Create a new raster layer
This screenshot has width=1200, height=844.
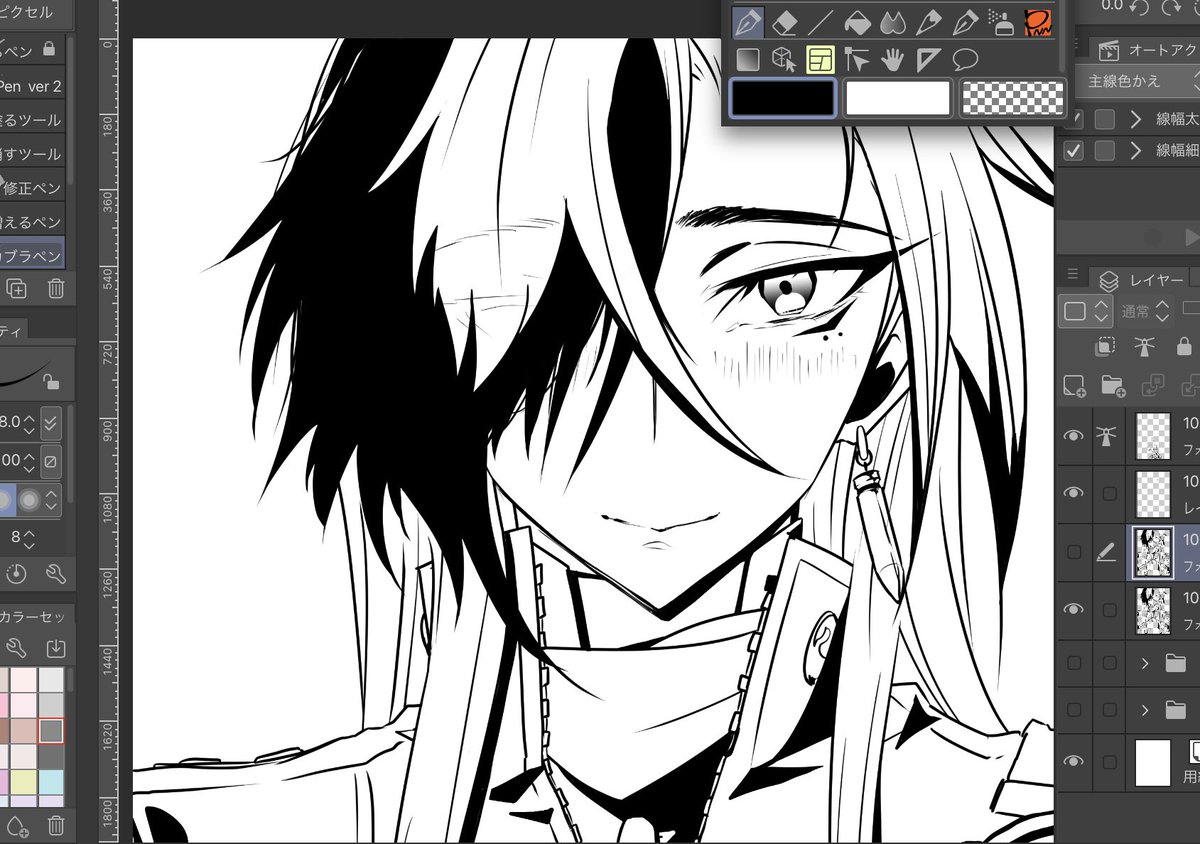click(x=1074, y=385)
